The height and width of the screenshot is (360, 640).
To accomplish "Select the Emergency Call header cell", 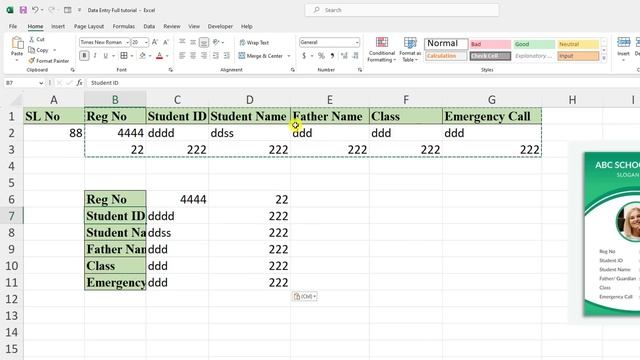I will 492,116.
